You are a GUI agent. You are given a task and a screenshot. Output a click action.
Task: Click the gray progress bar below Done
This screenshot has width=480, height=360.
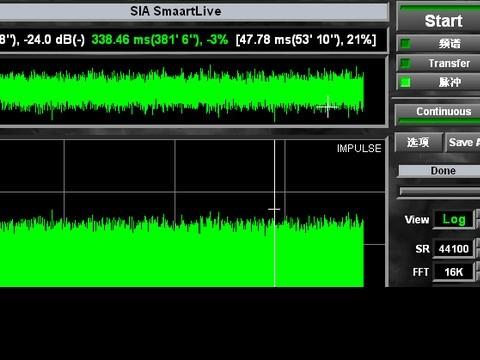pos(440,192)
